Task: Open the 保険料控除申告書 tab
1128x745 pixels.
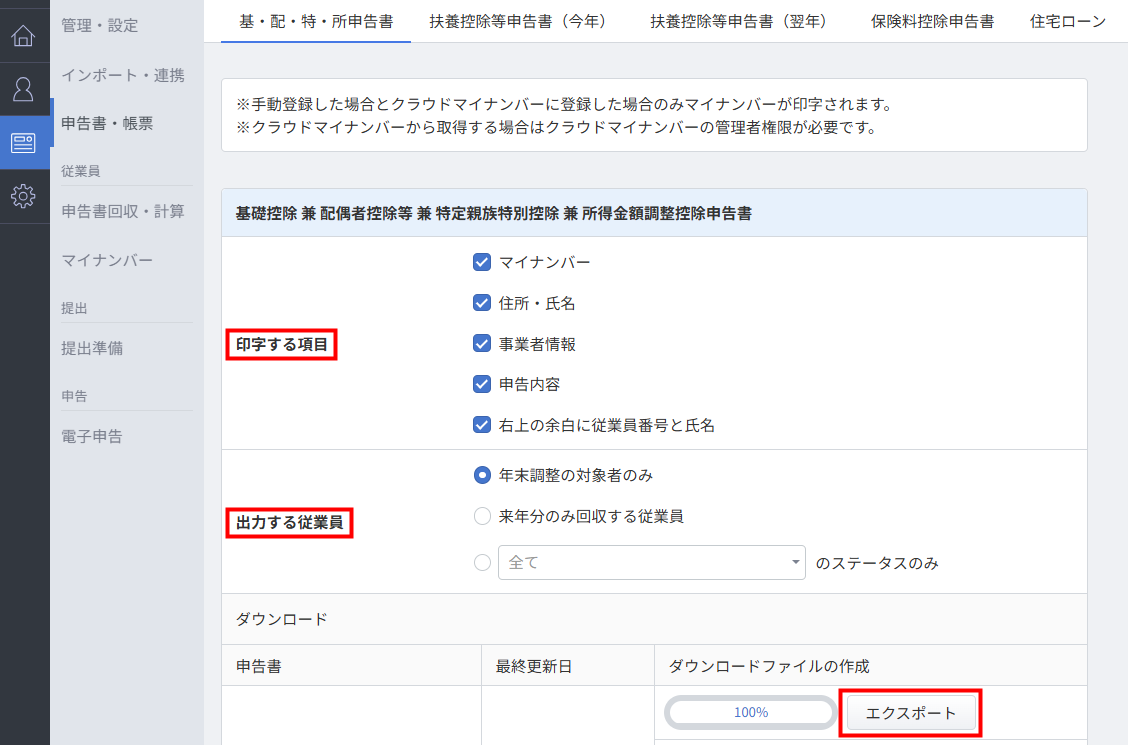Action: point(932,21)
